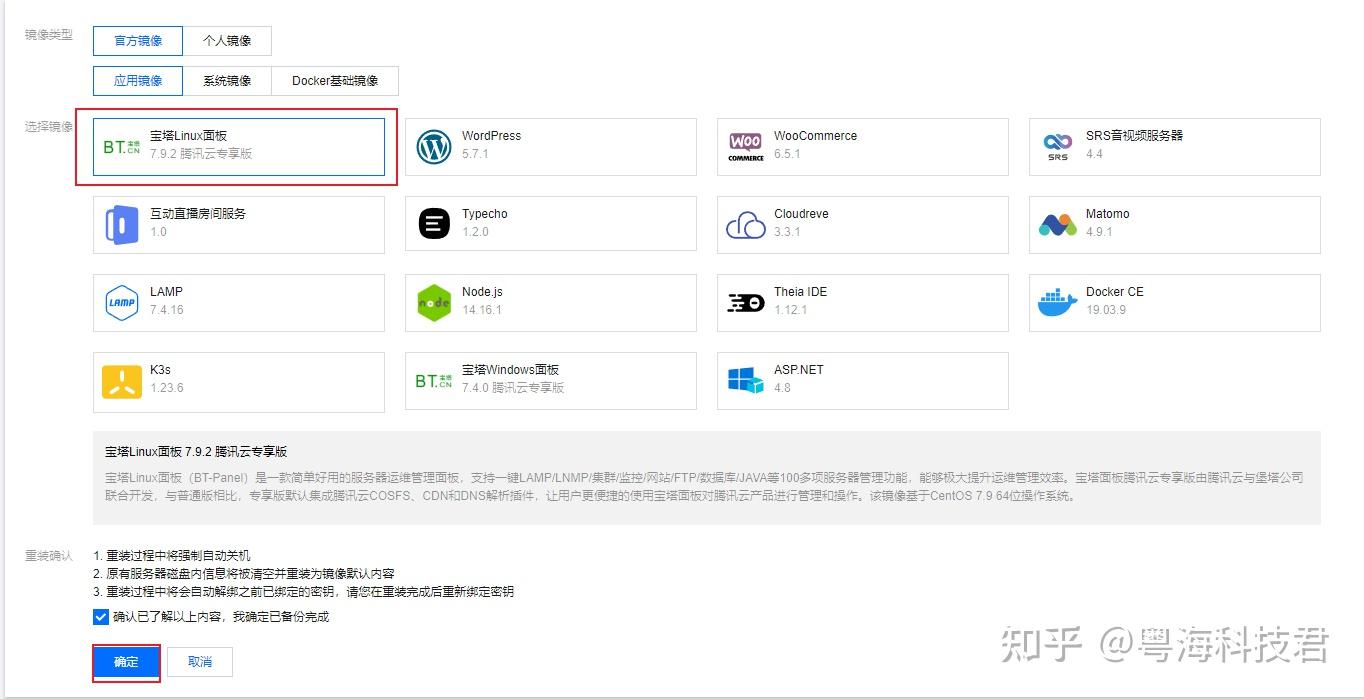Choose the ASP.NET 4.8 image card
This screenshot has width=1364, height=699.
point(863,381)
